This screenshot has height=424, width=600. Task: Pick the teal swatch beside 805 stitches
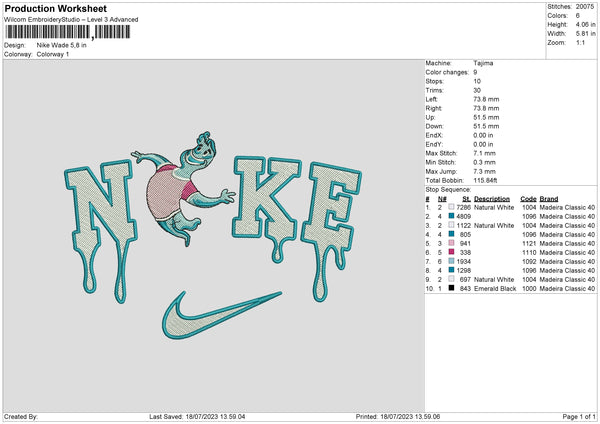click(452, 234)
